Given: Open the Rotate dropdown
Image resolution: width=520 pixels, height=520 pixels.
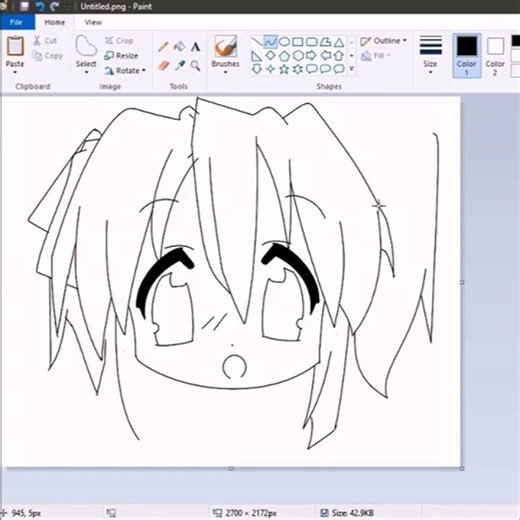Looking at the screenshot, I should pyautogui.click(x=125, y=71).
